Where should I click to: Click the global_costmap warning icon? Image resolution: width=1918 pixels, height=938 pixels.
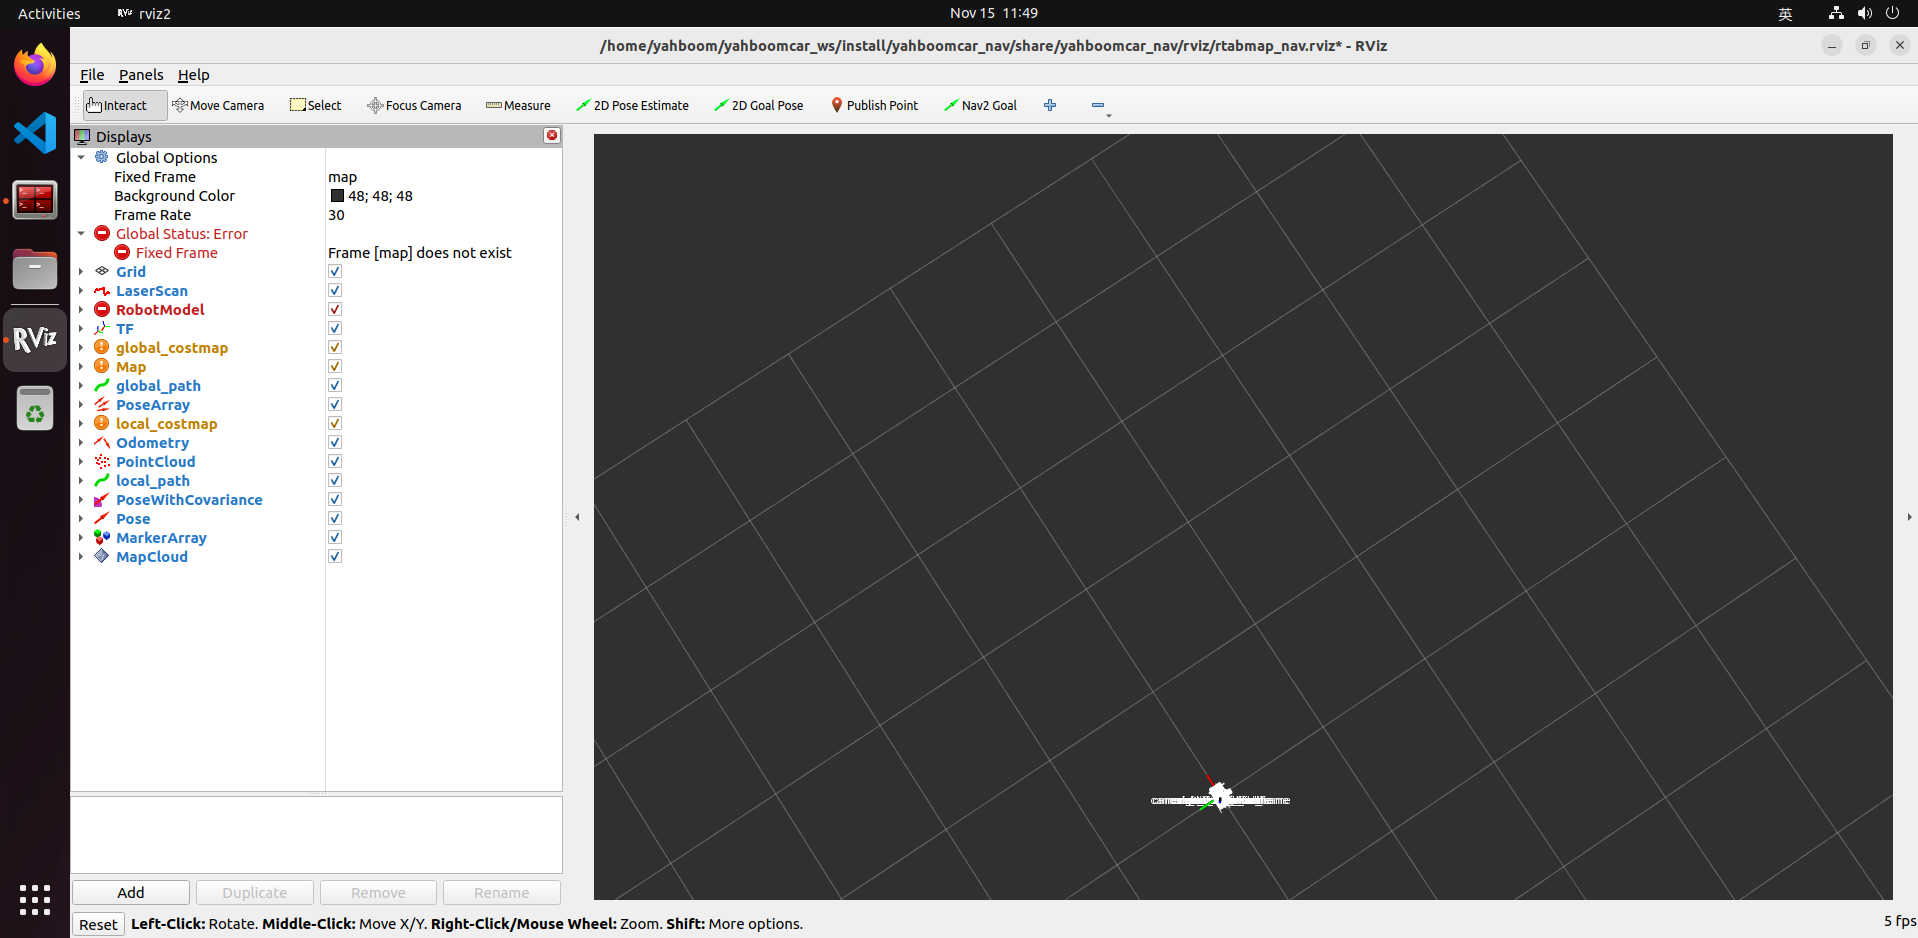tap(102, 347)
